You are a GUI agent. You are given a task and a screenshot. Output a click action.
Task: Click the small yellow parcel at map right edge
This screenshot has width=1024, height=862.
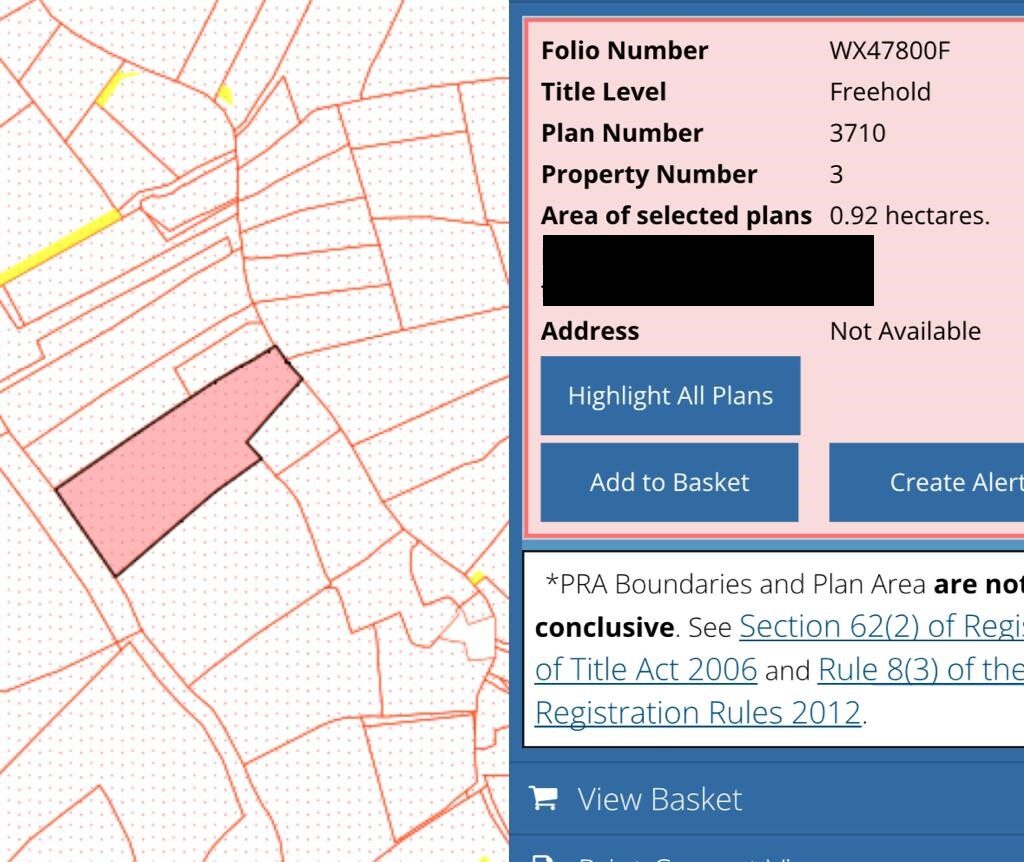pos(477,577)
